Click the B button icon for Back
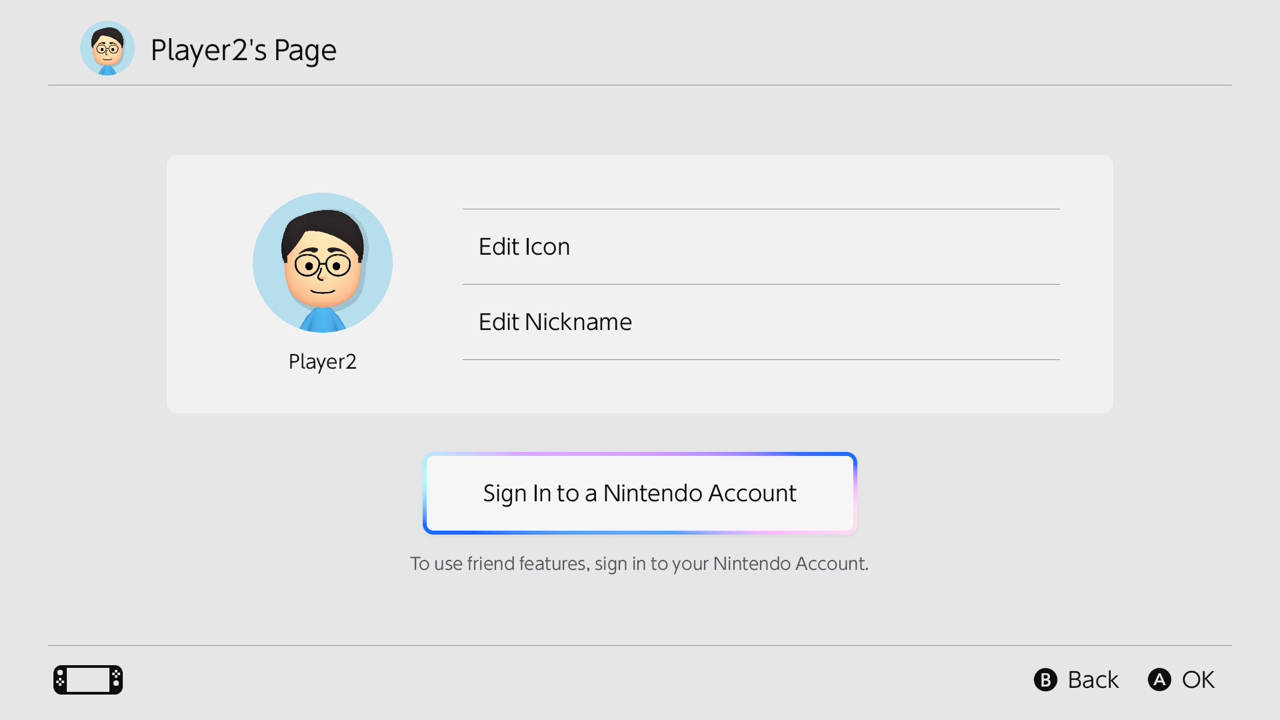Viewport: 1280px width, 720px height. pyautogui.click(x=1045, y=680)
